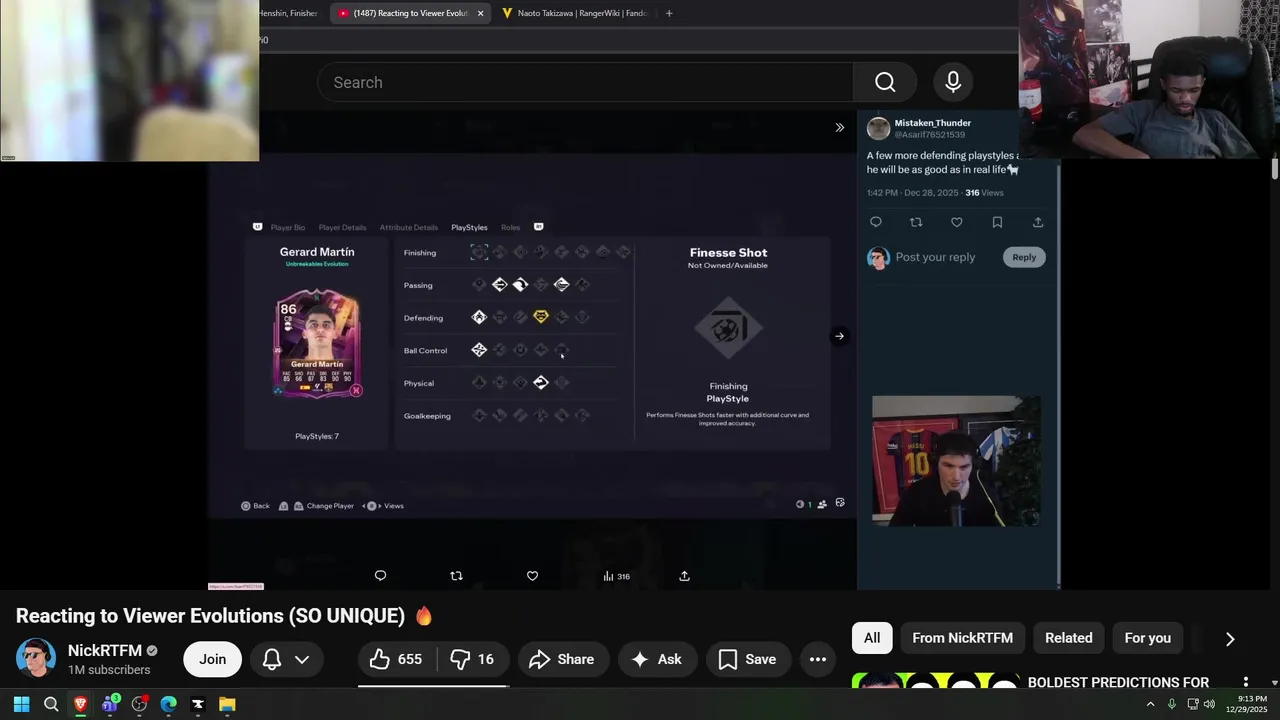Viewport: 1280px width, 720px height.
Task: Open Windows taskbar search
Action: pyautogui.click(x=51, y=704)
